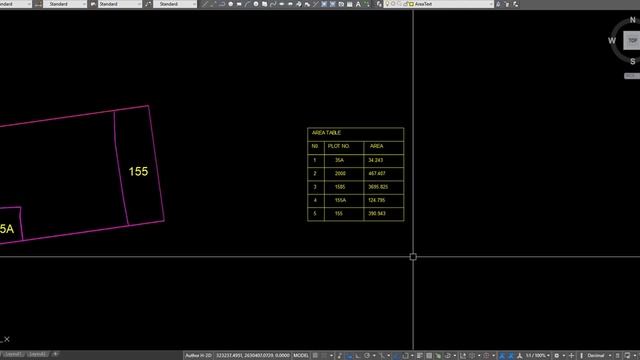Select the Multiline Text 'A' tool
The height and width of the screenshot is (360, 640).
click(x=358, y=4)
